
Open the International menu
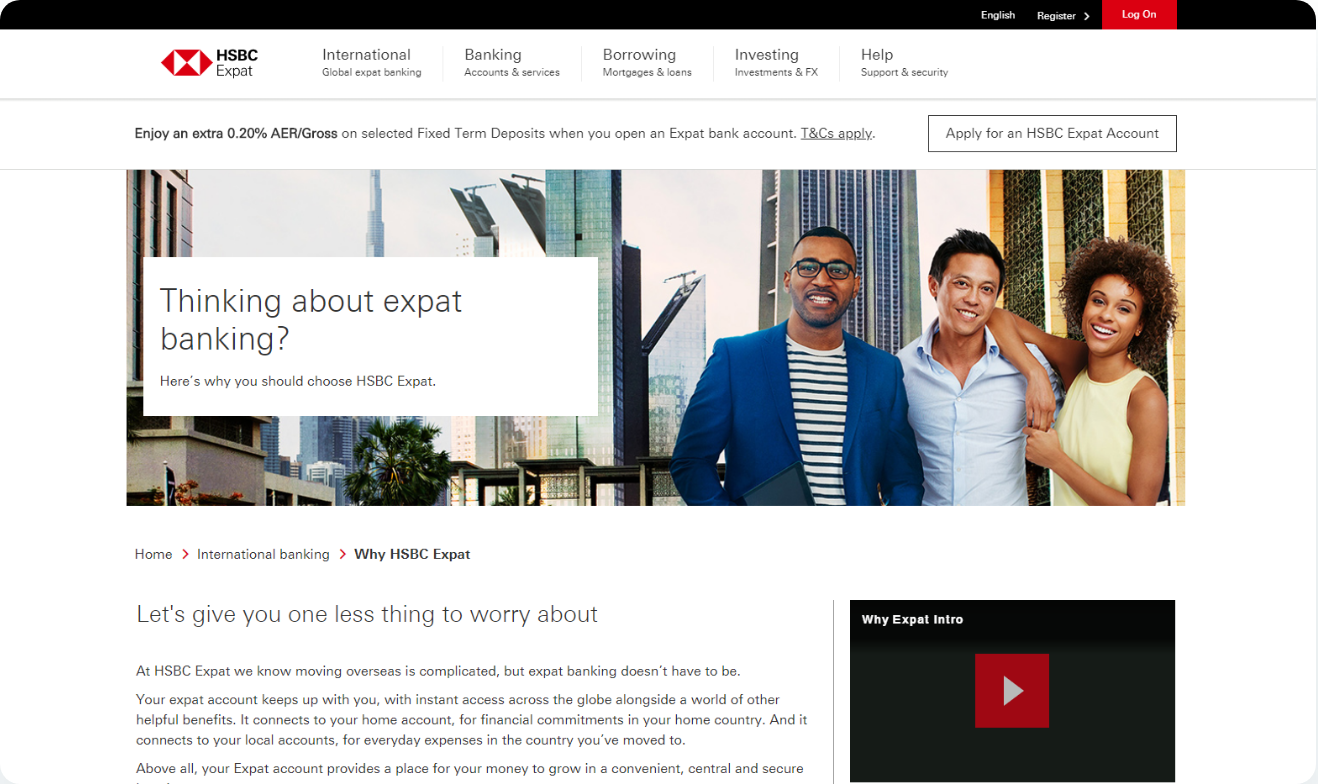(x=371, y=63)
